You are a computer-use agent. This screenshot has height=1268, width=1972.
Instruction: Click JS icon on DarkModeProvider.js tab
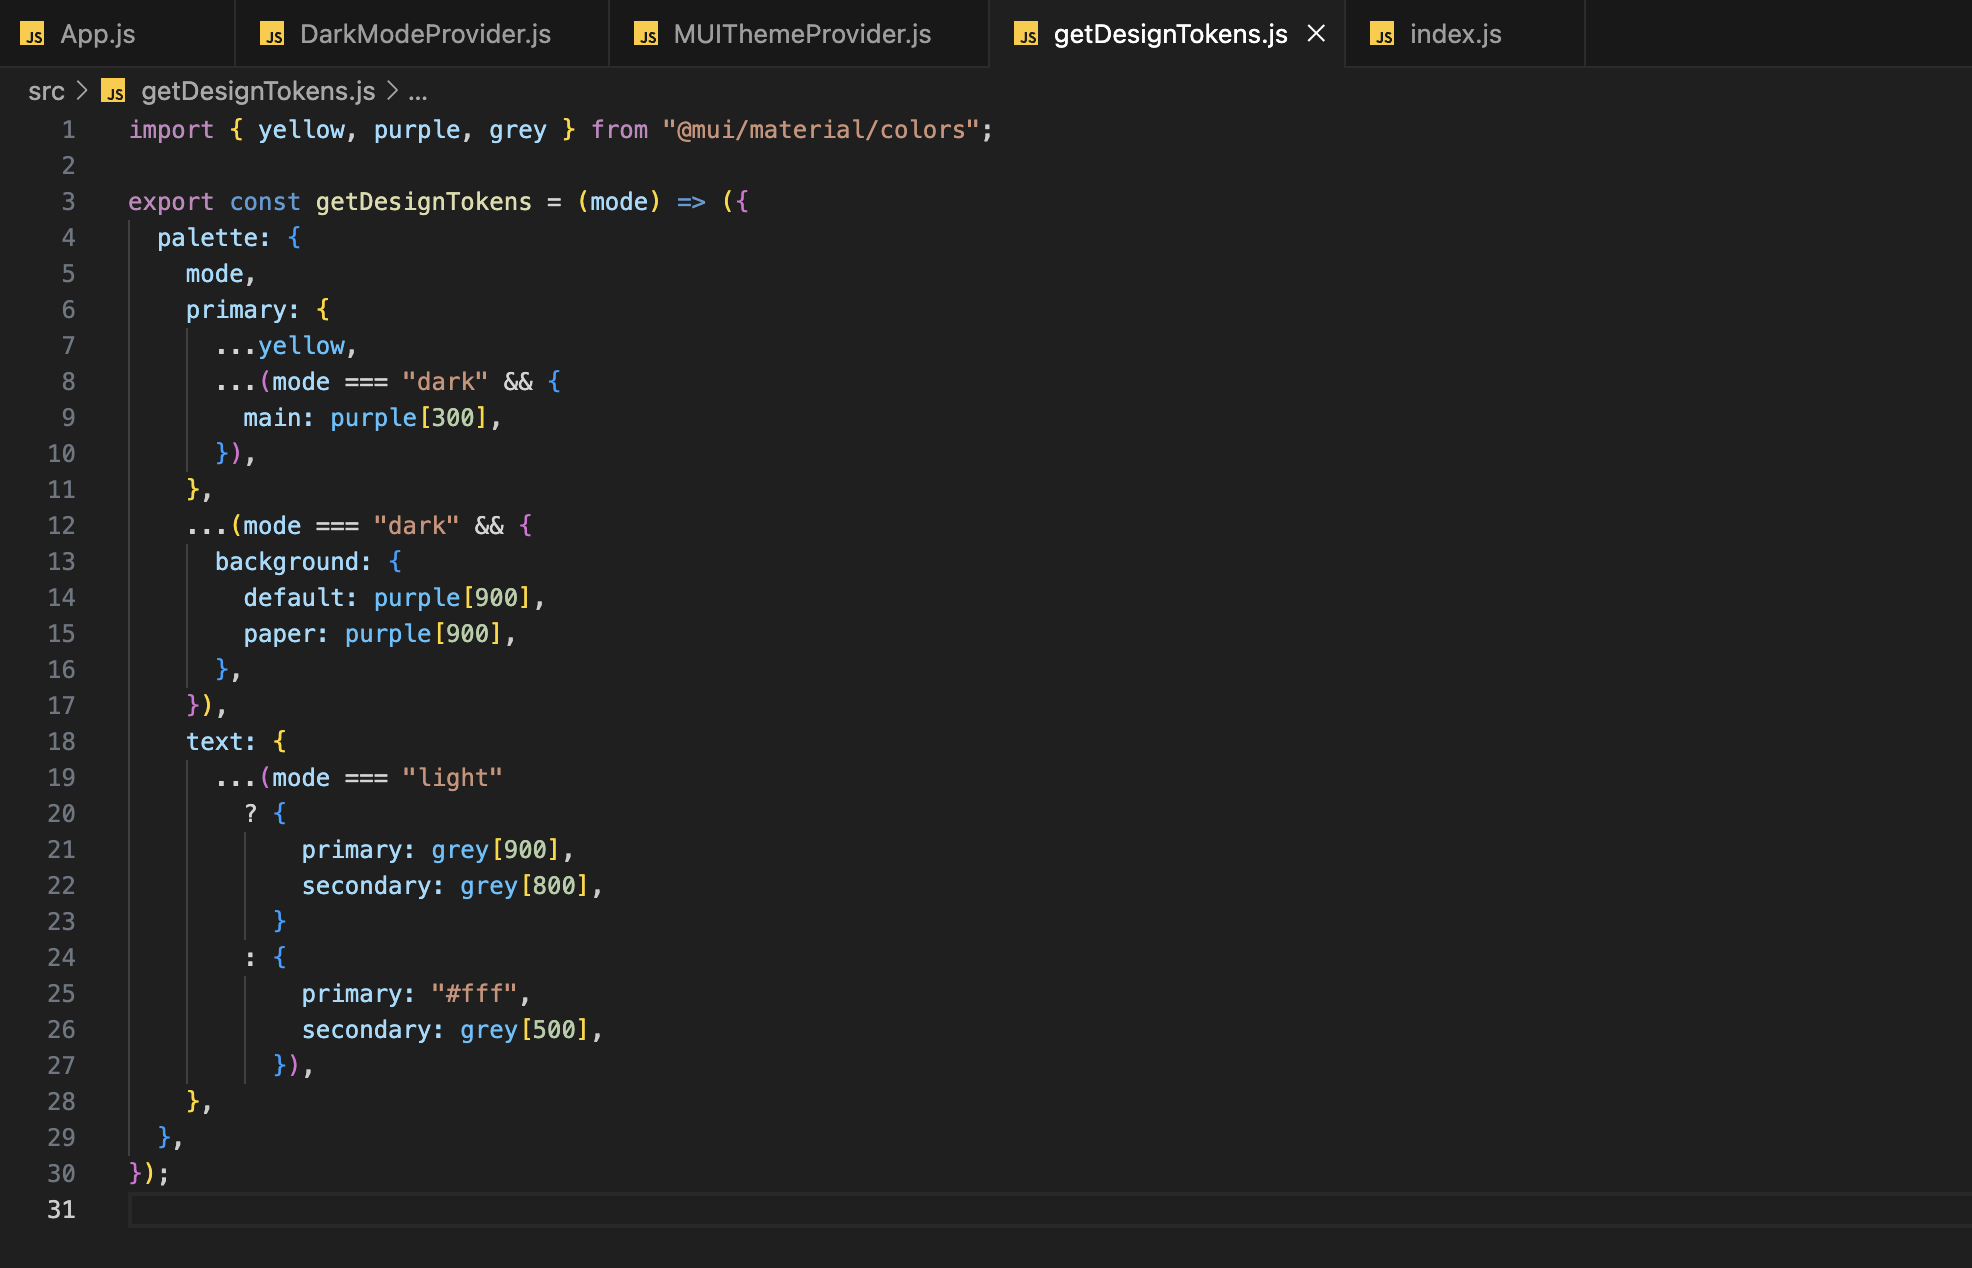[x=272, y=35]
